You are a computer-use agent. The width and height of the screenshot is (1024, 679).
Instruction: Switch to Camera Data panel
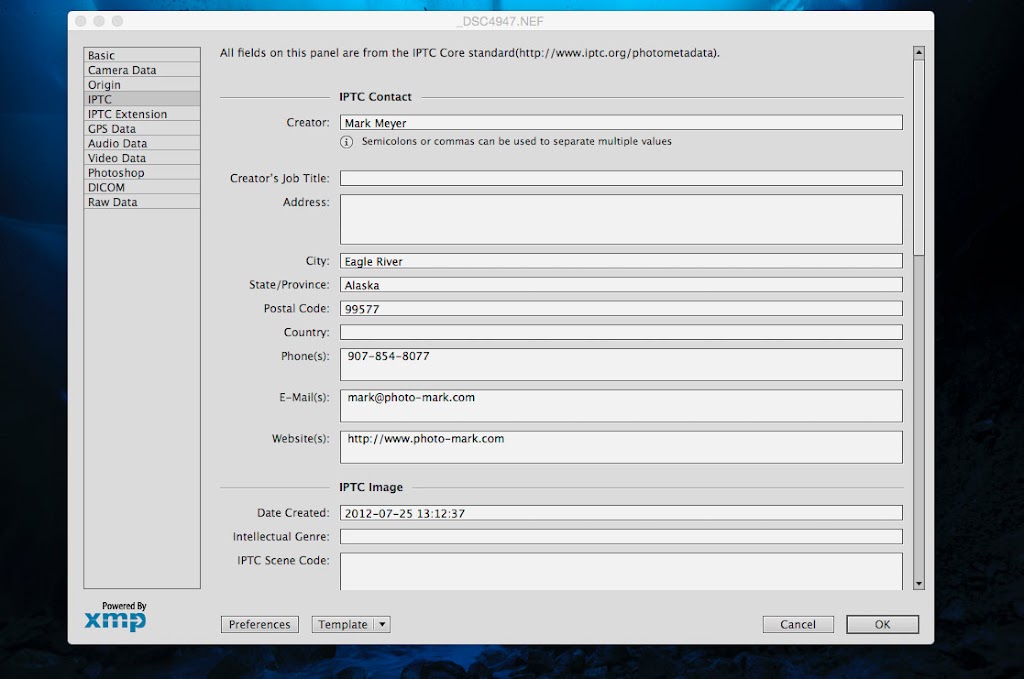point(142,70)
